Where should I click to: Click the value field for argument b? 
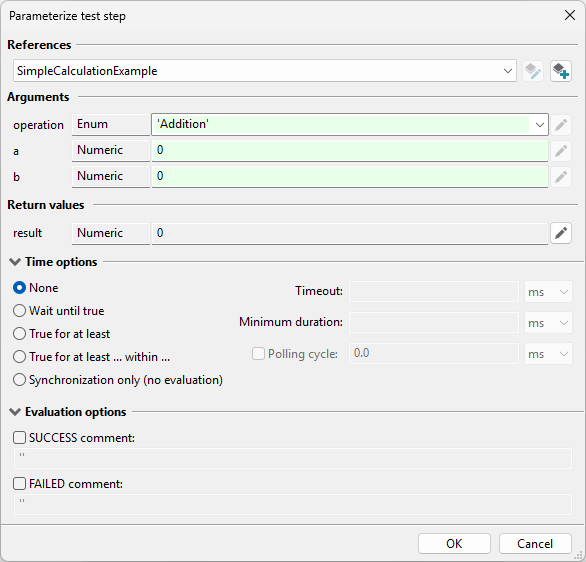[x=350, y=176]
